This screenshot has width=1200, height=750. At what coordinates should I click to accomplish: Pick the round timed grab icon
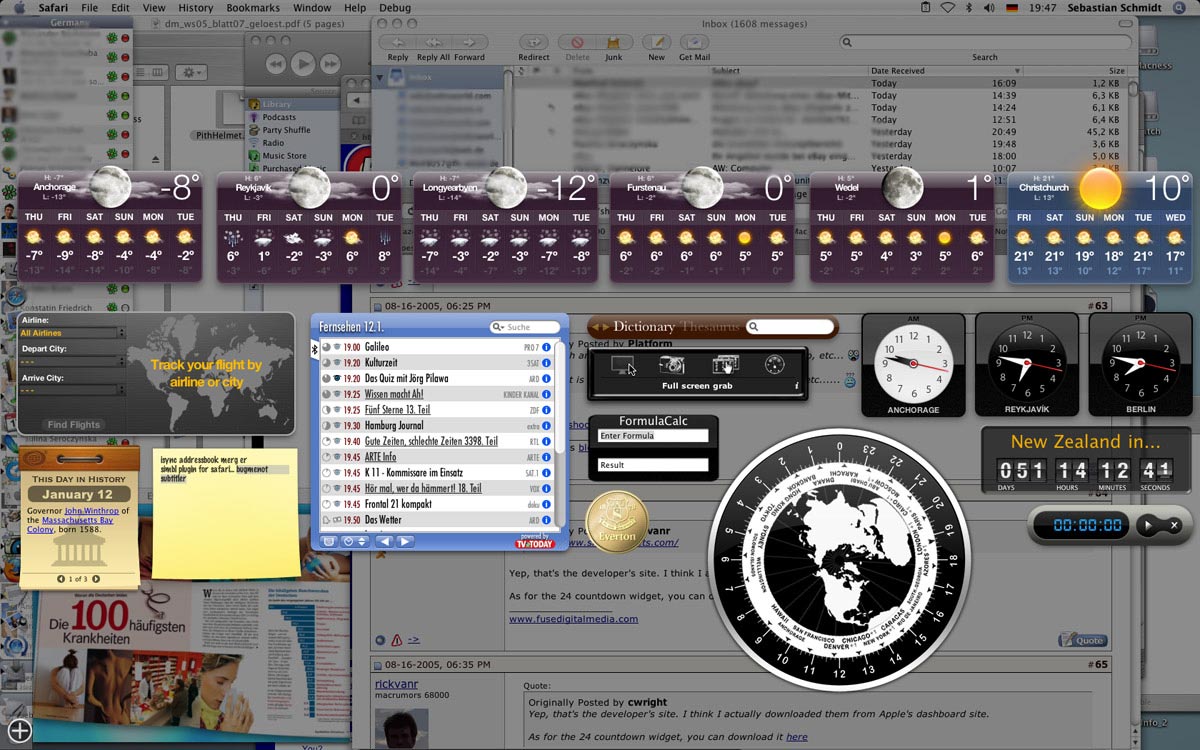pos(775,365)
